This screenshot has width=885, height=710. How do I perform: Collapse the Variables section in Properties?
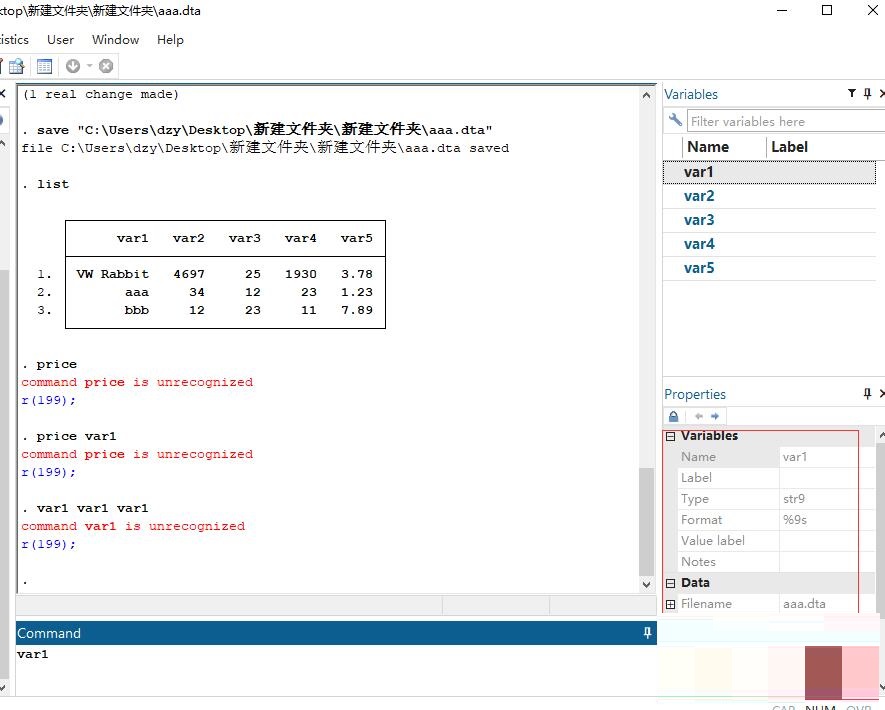pos(671,436)
